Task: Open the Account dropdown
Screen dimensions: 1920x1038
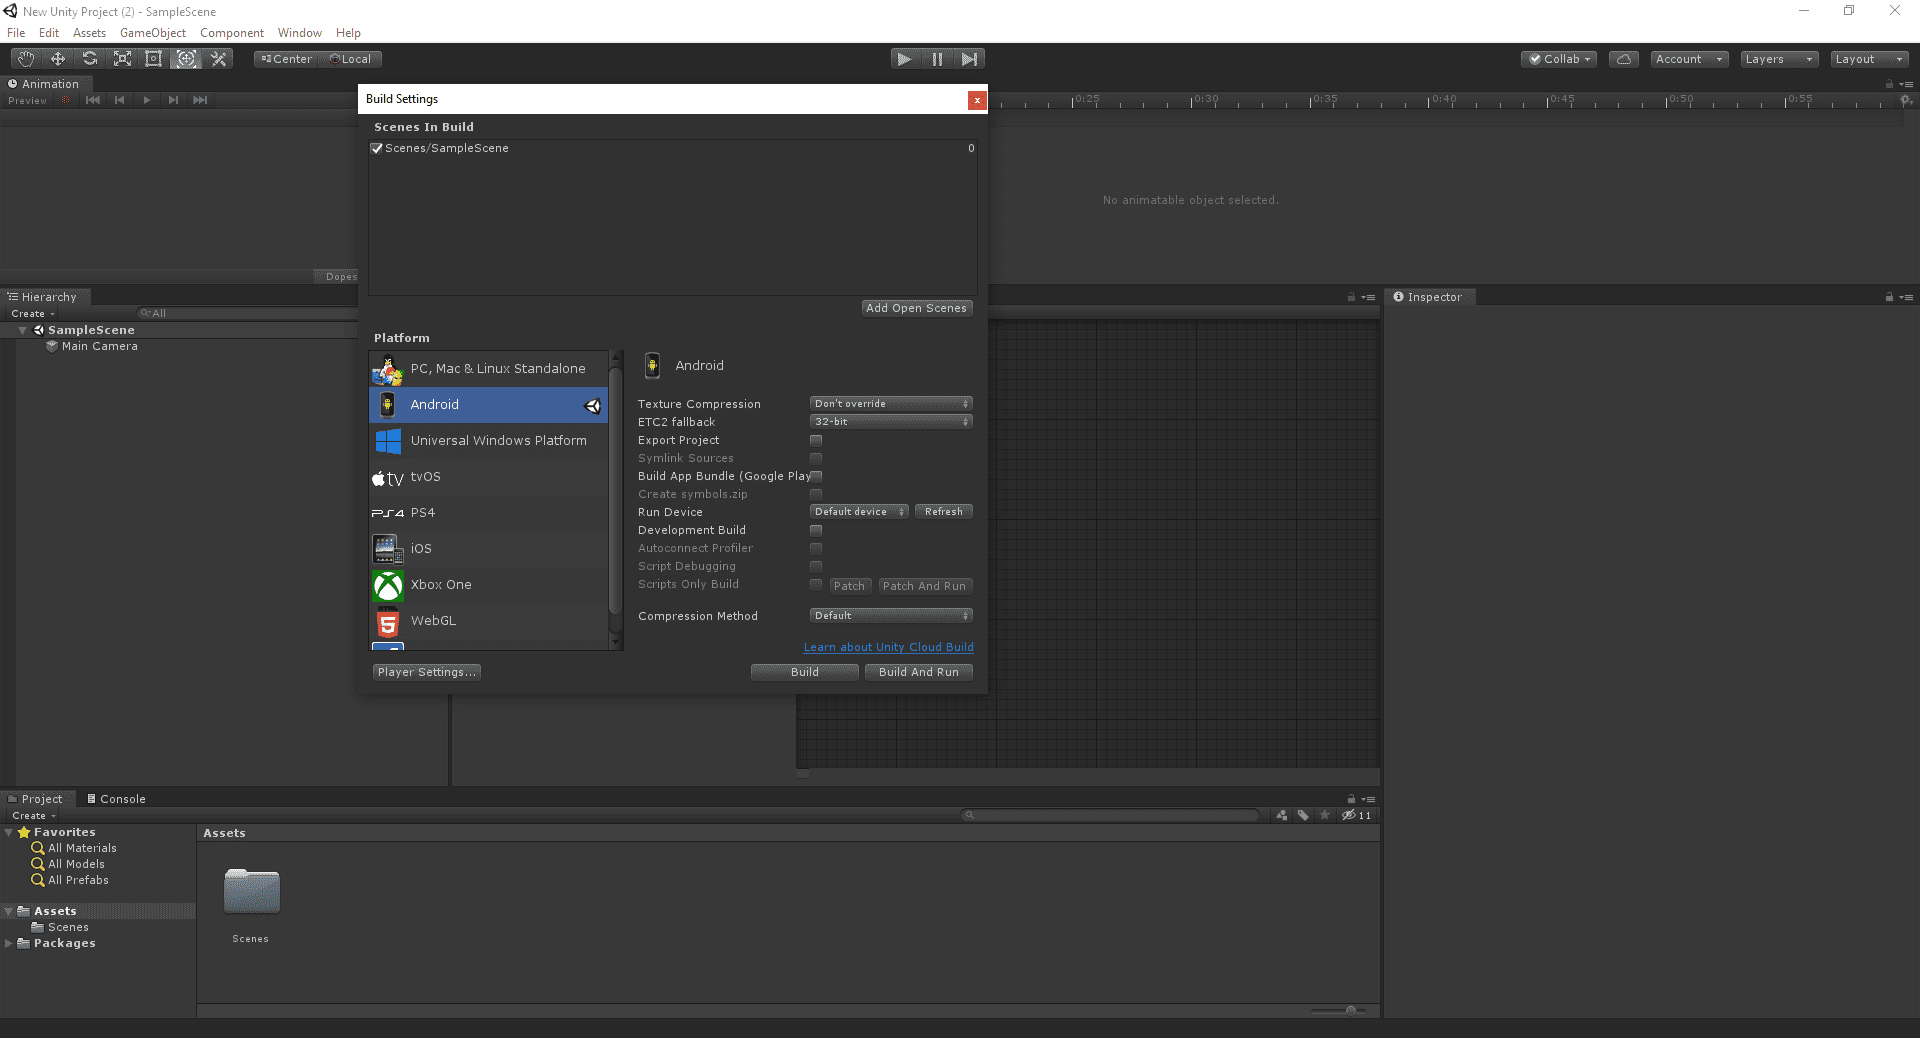Action: [1689, 59]
